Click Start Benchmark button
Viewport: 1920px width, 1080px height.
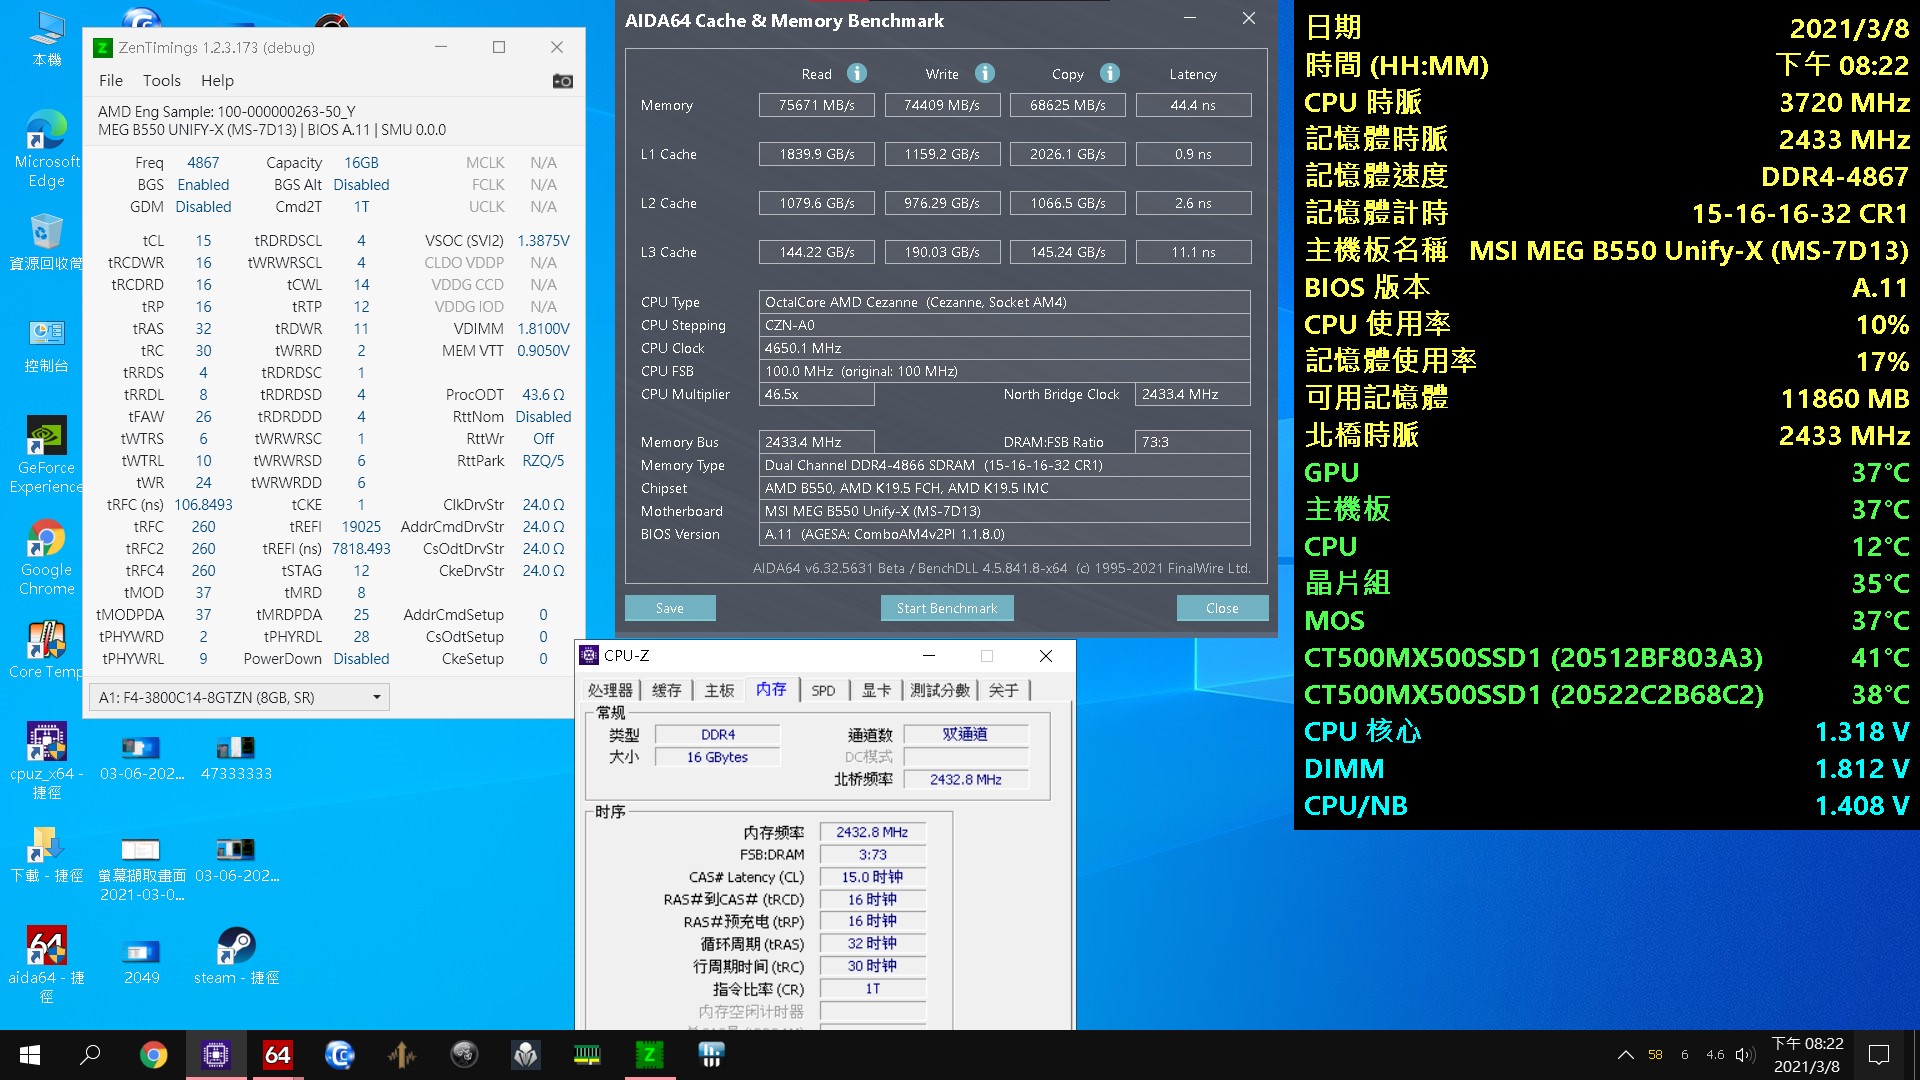(947, 608)
